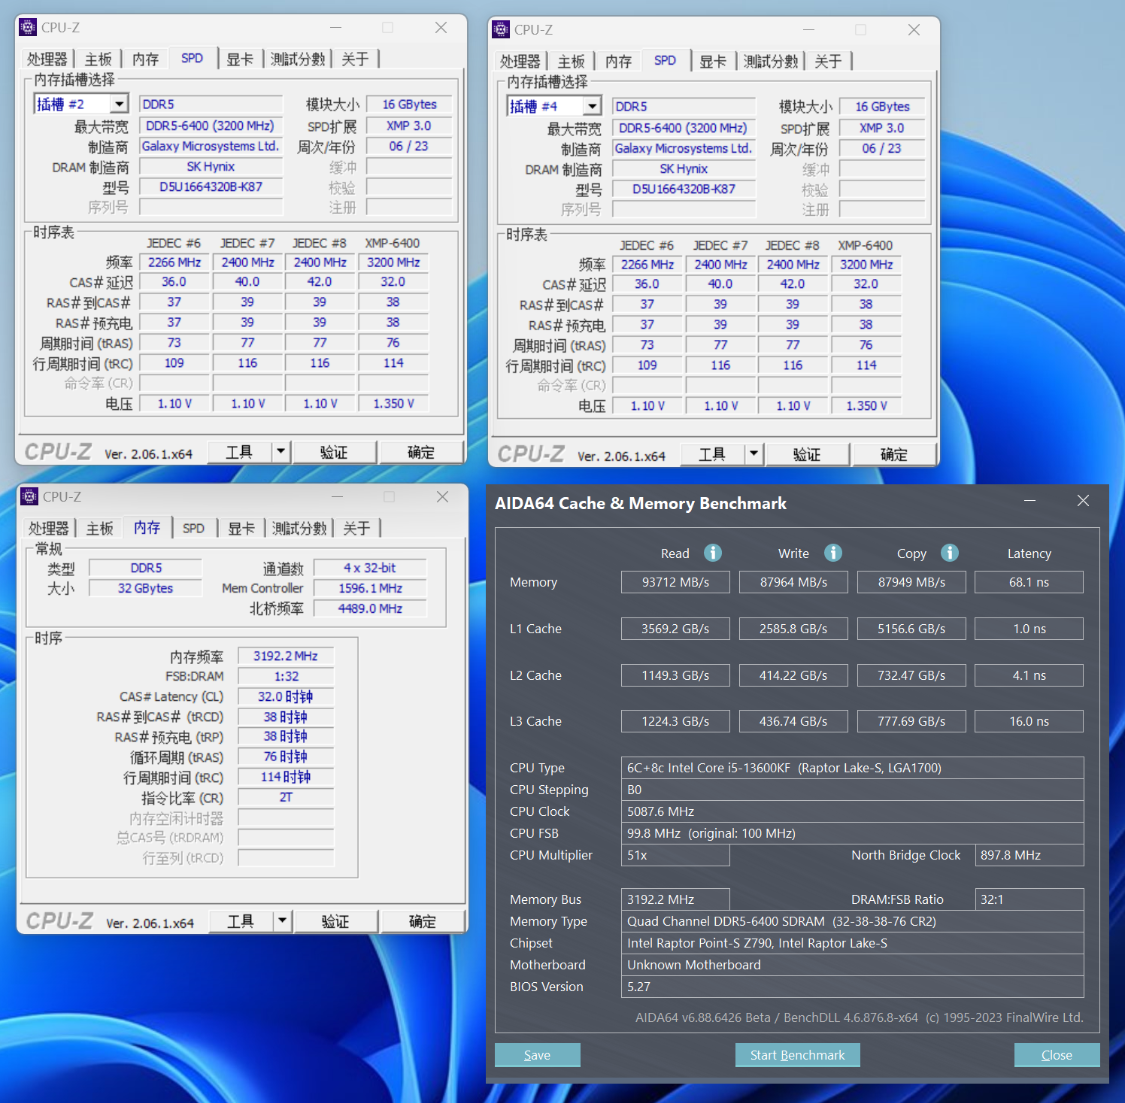Open slot dropdown showing 插槽 #4
Screen dimensions: 1125x1103
click(x=592, y=106)
